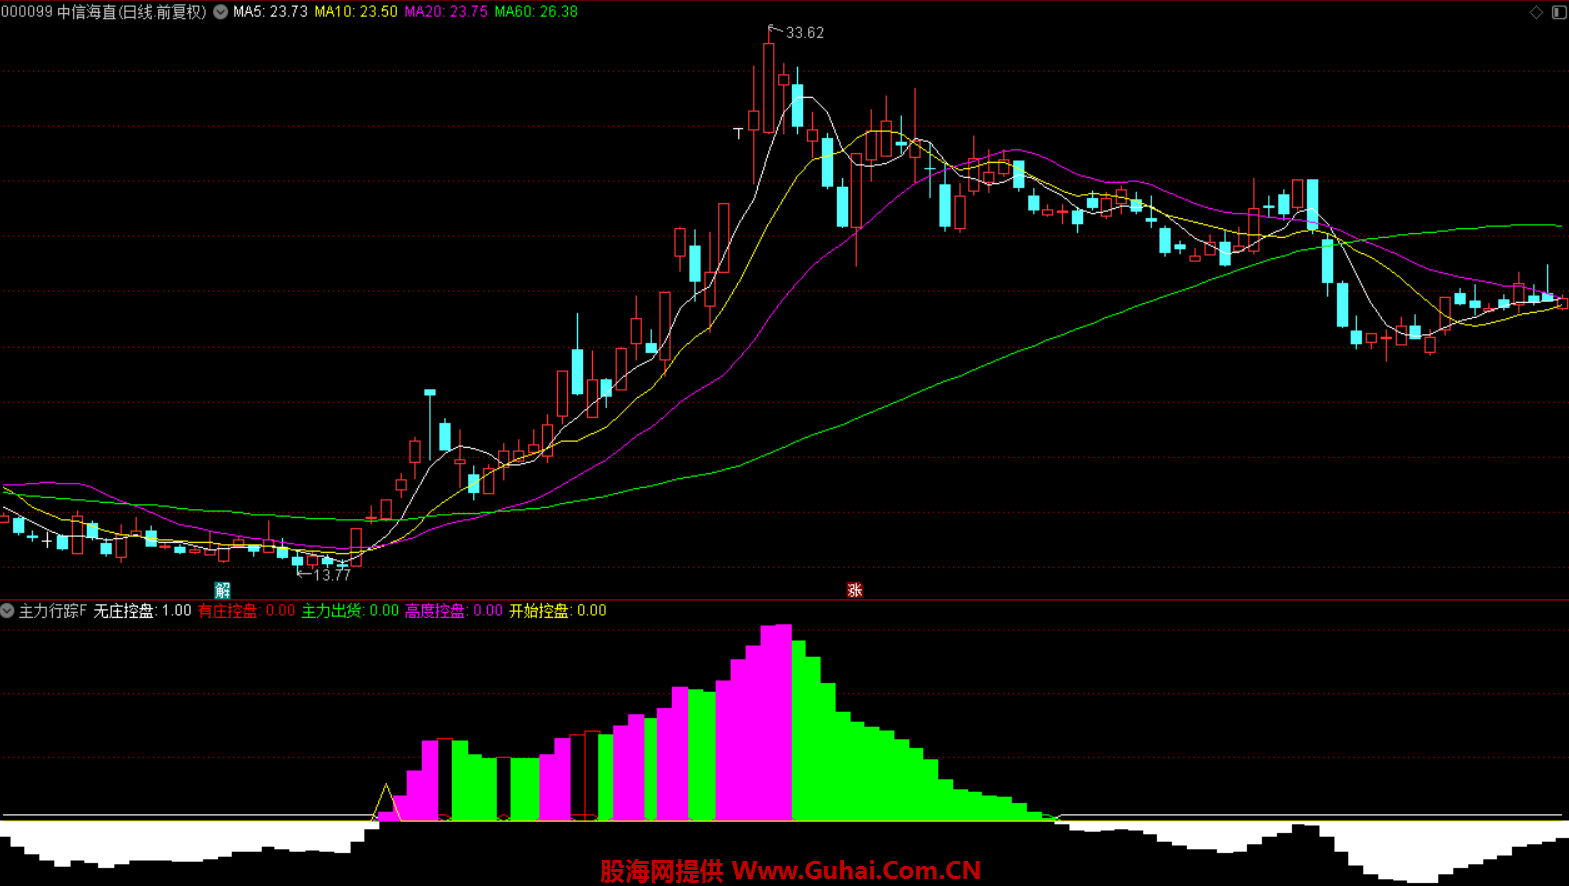
Task: Click the magenta 高度控盘 indicator label
Action: click(453, 610)
